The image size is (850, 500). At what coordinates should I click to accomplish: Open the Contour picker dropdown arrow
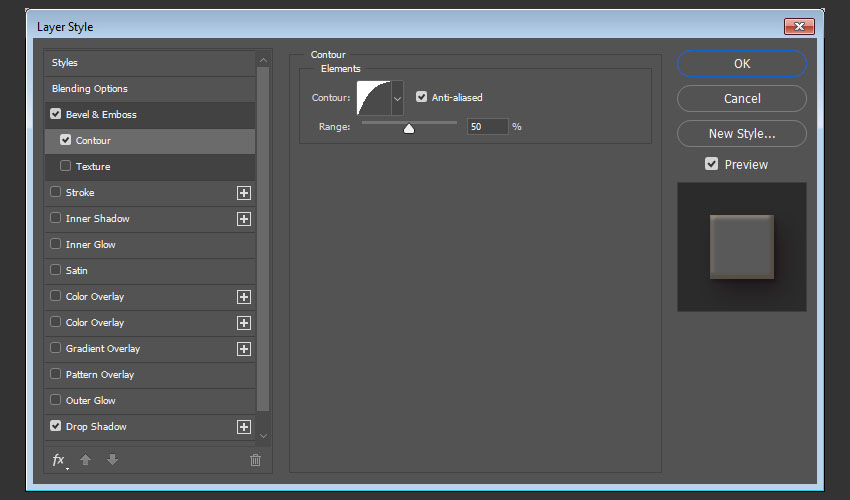coord(397,98)
